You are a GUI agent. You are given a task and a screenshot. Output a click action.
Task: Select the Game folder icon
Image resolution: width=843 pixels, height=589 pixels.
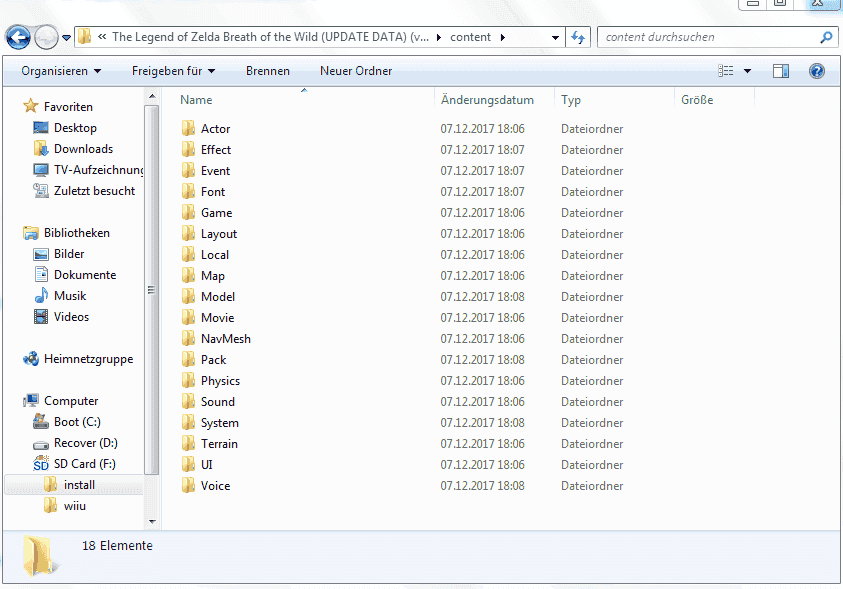click(x=188, y=212)
